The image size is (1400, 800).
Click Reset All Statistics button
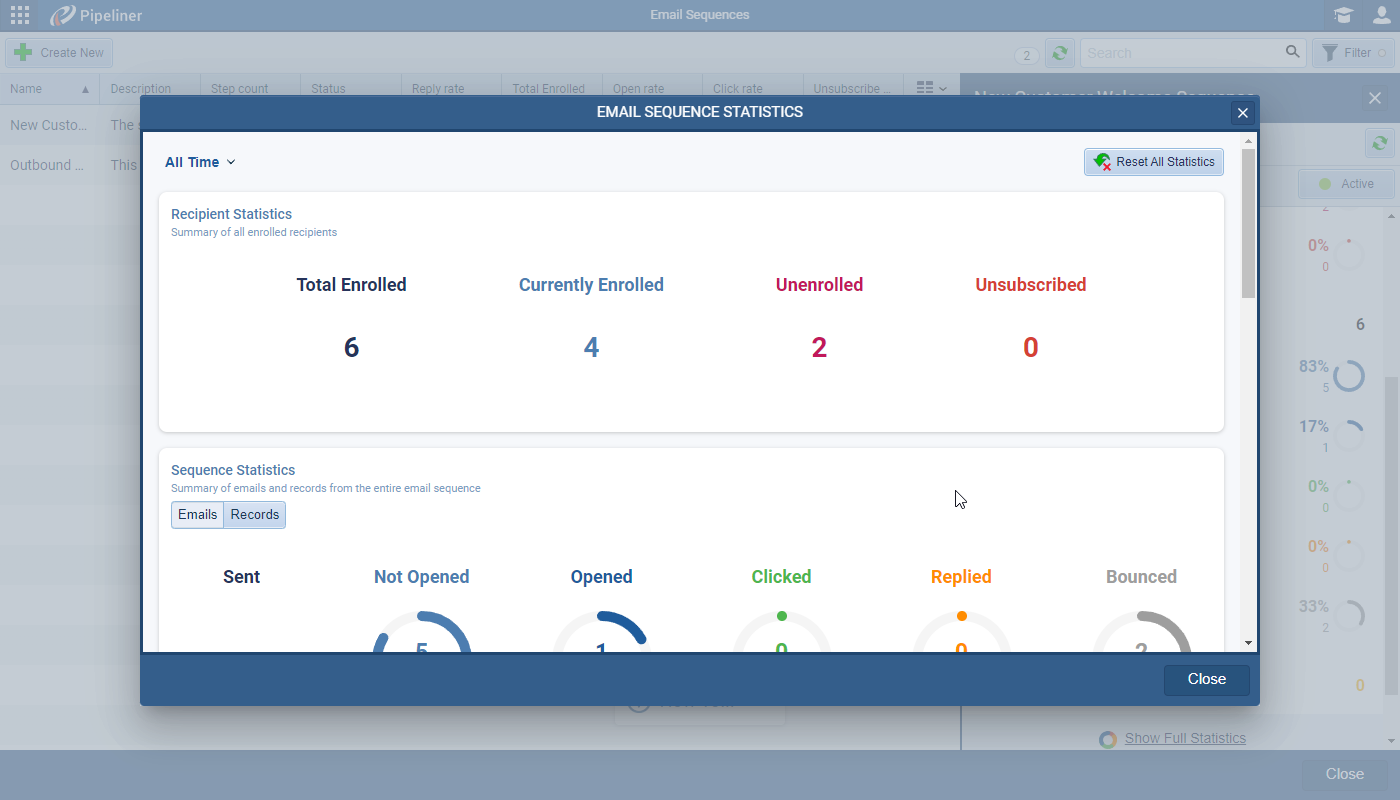click(x=1154, y=162)
